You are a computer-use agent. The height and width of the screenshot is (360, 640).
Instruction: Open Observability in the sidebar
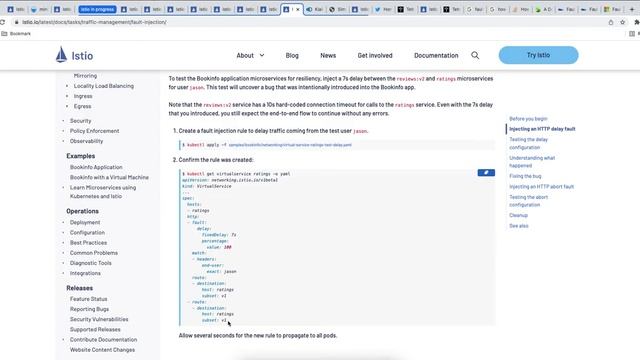[86, 141]
